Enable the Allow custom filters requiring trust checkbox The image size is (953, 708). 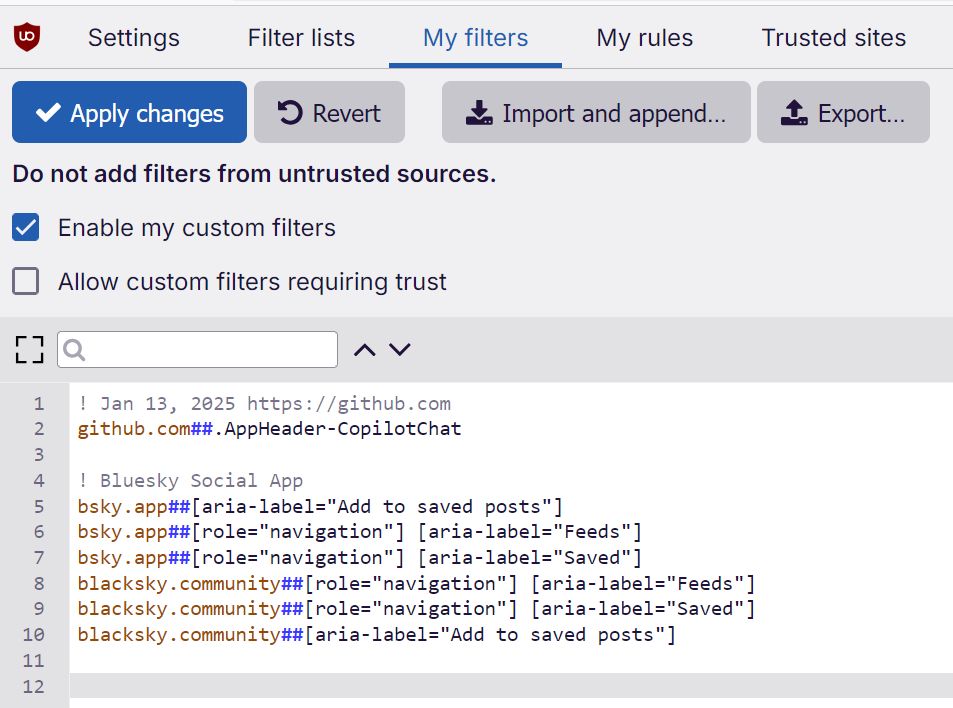pyautogui.click(x=25, y=281)
